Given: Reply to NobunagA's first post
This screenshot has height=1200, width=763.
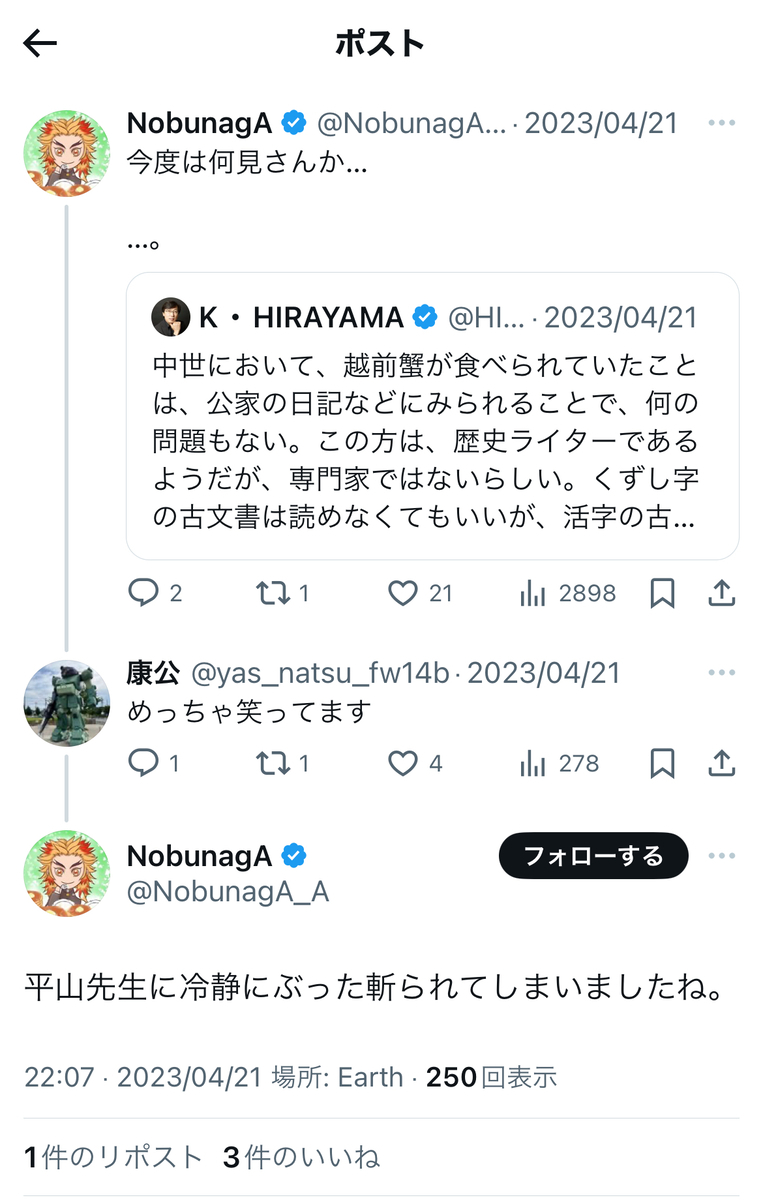Looking at the screenshot, I should coord(144,594).
